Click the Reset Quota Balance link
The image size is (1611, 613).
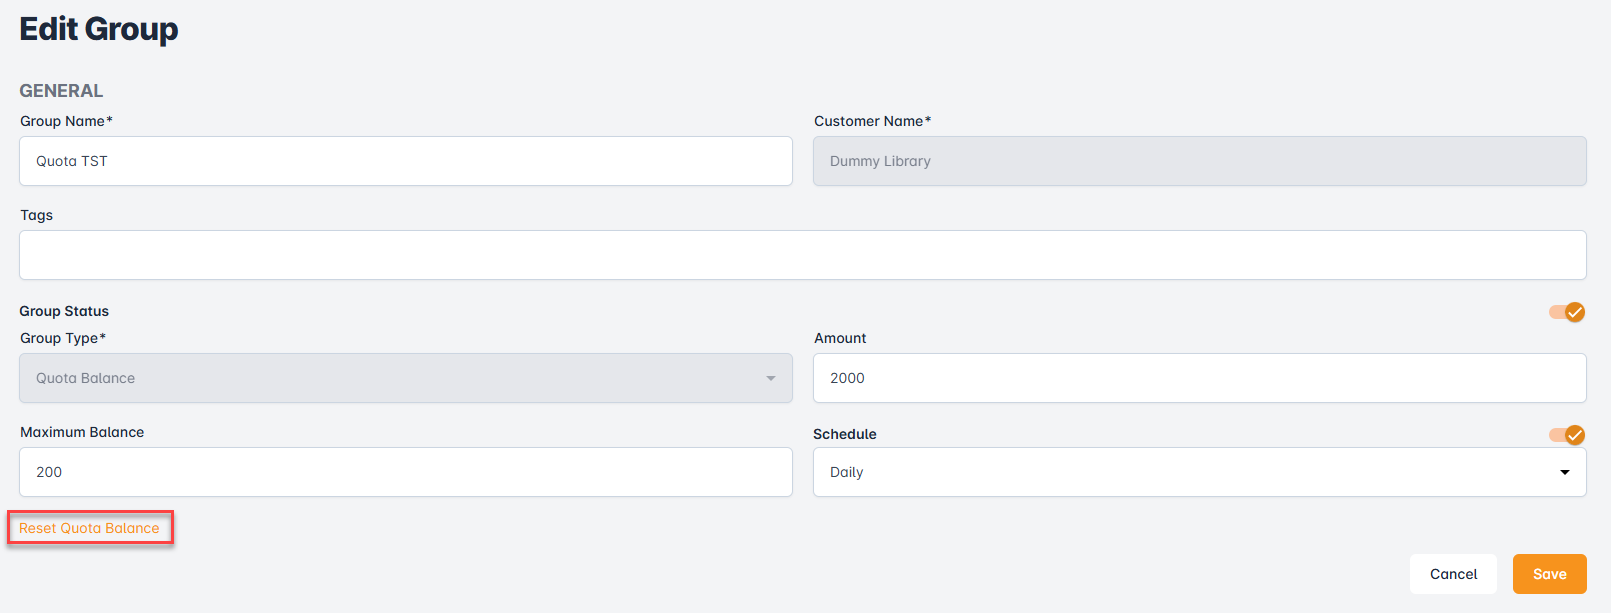[x=89, y=528]
